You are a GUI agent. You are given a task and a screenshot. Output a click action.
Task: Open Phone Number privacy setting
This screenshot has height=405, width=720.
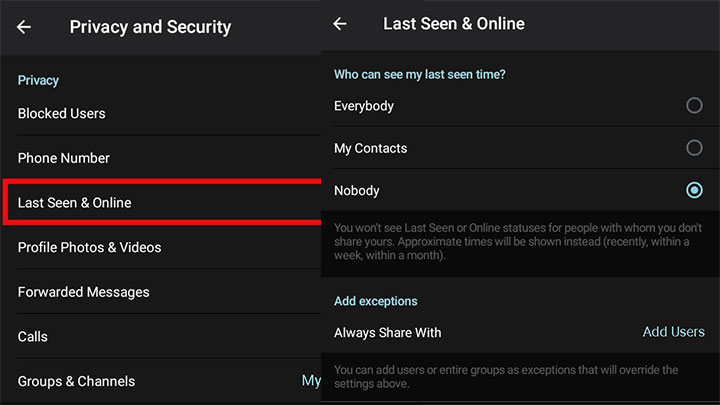pyautogui.click(x=161, y=158)
